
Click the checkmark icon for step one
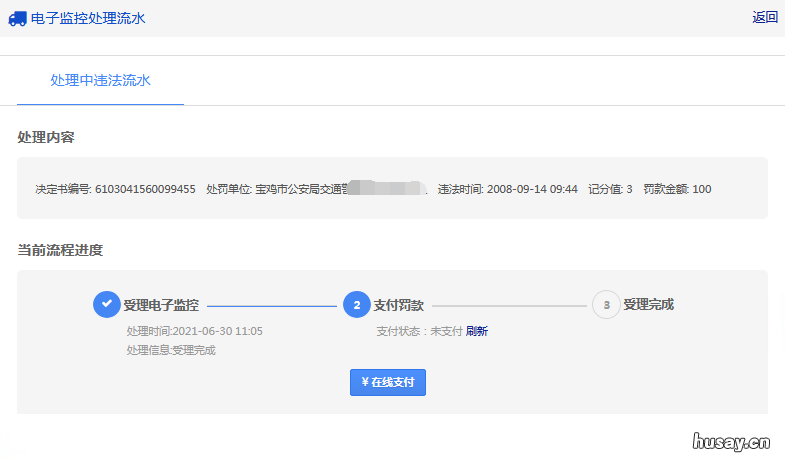point(106,304)
